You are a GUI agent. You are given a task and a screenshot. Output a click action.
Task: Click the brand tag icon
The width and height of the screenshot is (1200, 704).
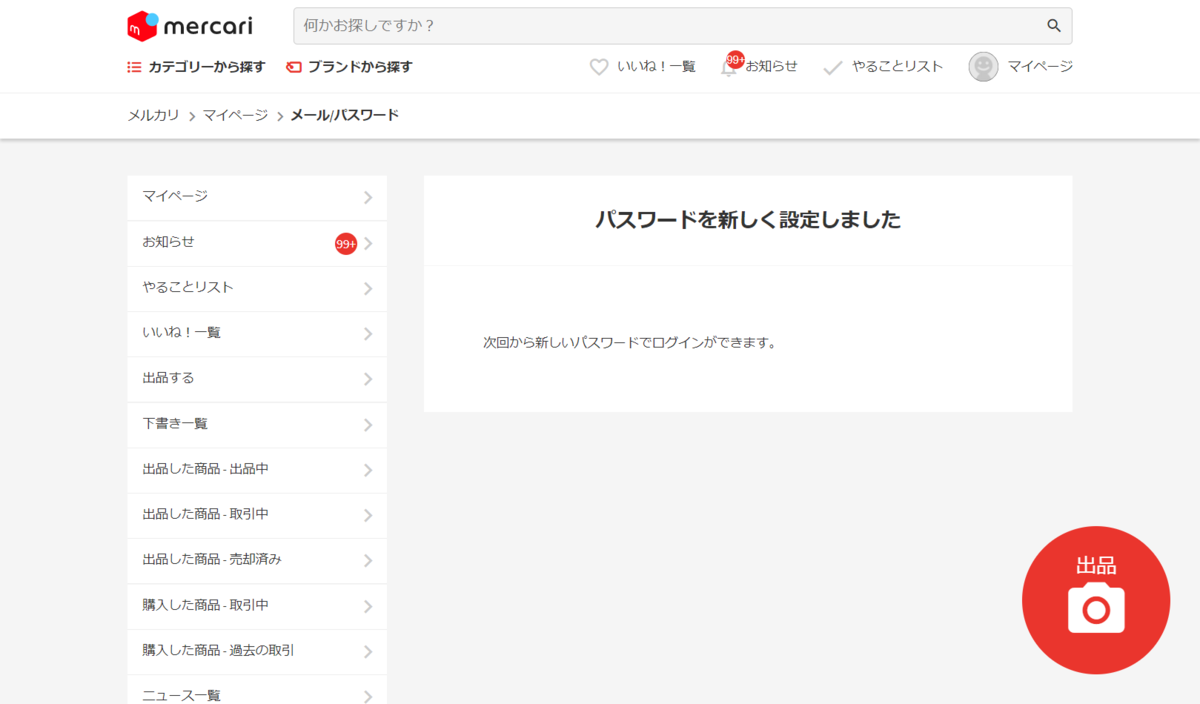293,67
